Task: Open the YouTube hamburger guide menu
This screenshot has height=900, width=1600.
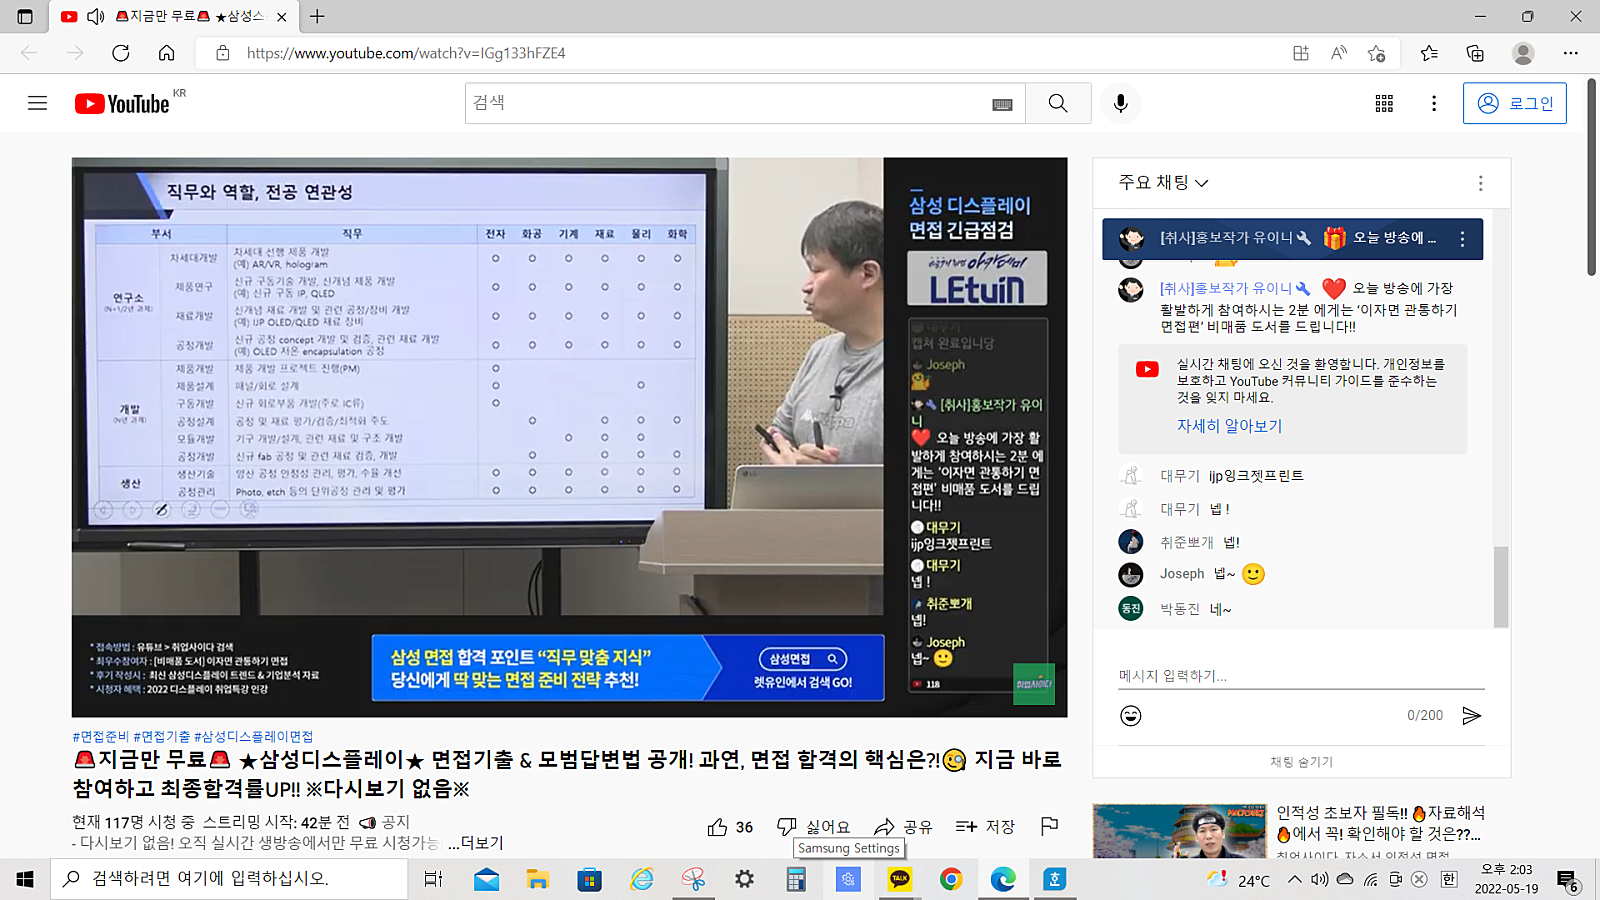Action: click(x=37, y=103)
